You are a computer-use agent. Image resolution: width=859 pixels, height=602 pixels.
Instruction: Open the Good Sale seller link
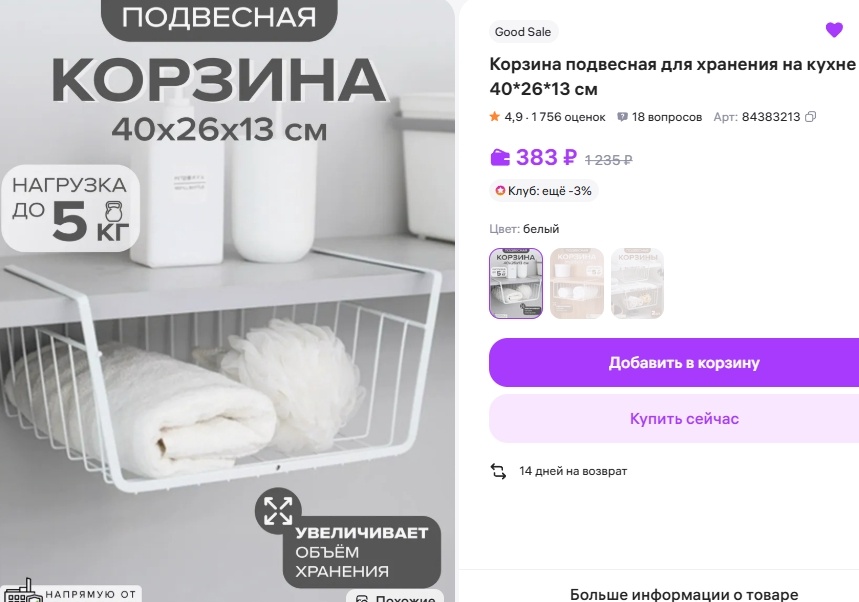(523, 32)
